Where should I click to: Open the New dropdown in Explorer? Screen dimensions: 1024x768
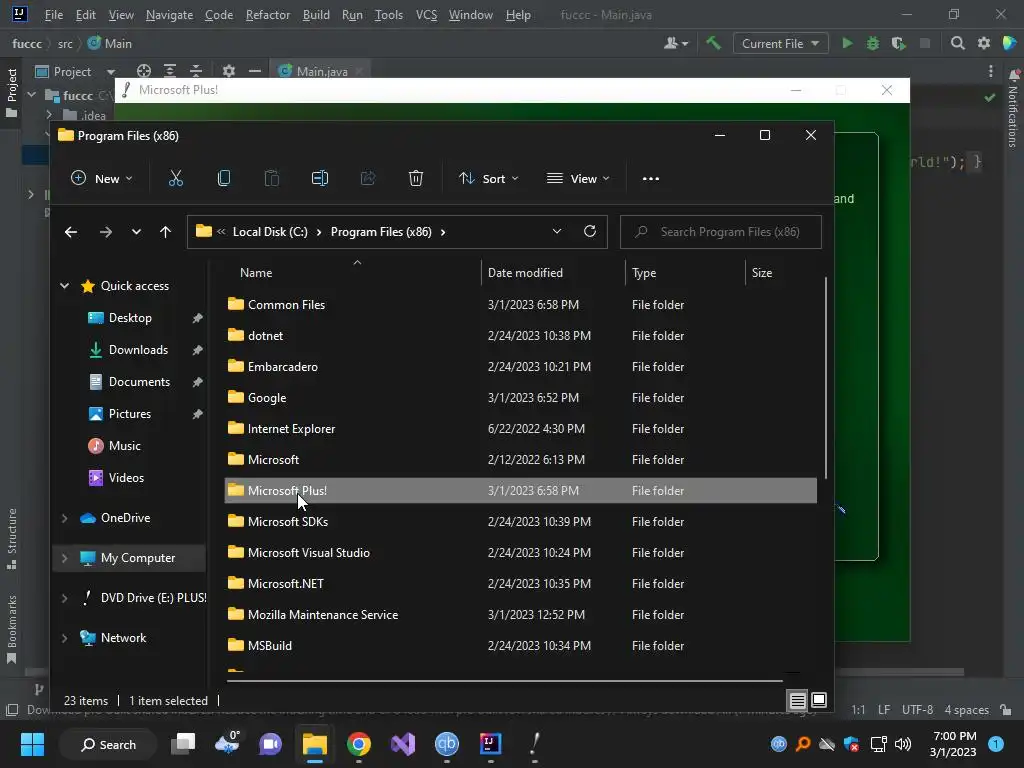coord(101,178)
